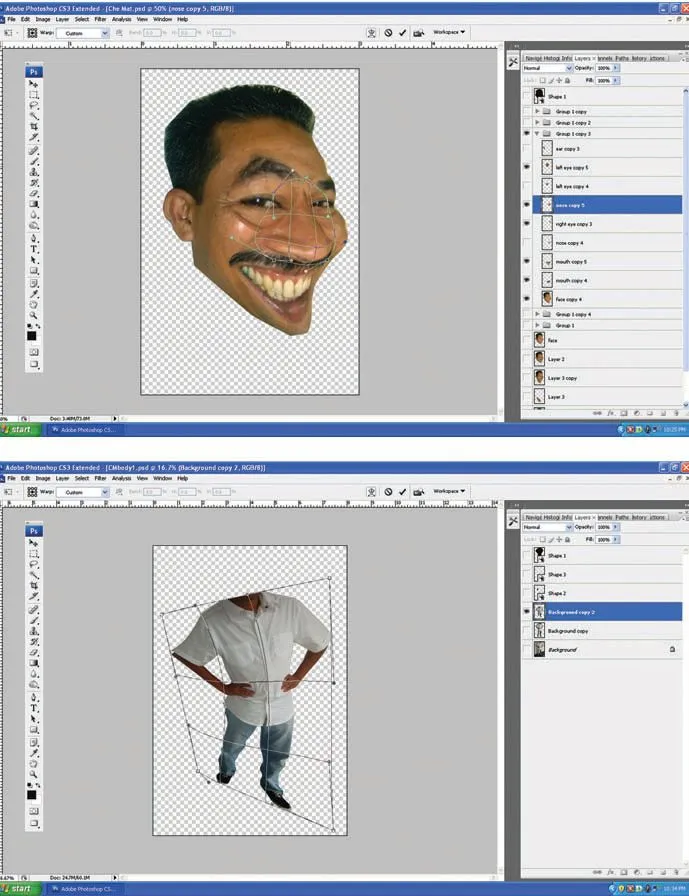
Task: Select the Type tool in top window
Action: click(34, 249)
